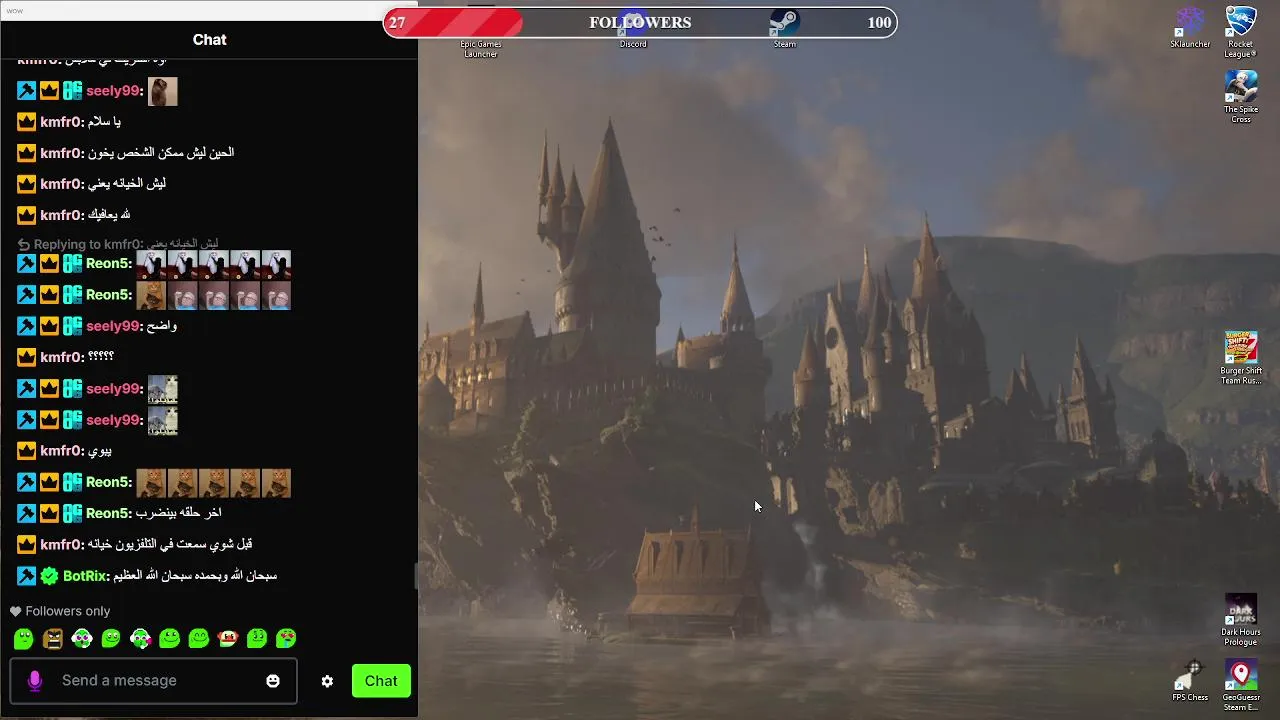Click the green Chat send button
This screenshot has width=1280, height=720.
pyautogui.click(x=381, y=681)
